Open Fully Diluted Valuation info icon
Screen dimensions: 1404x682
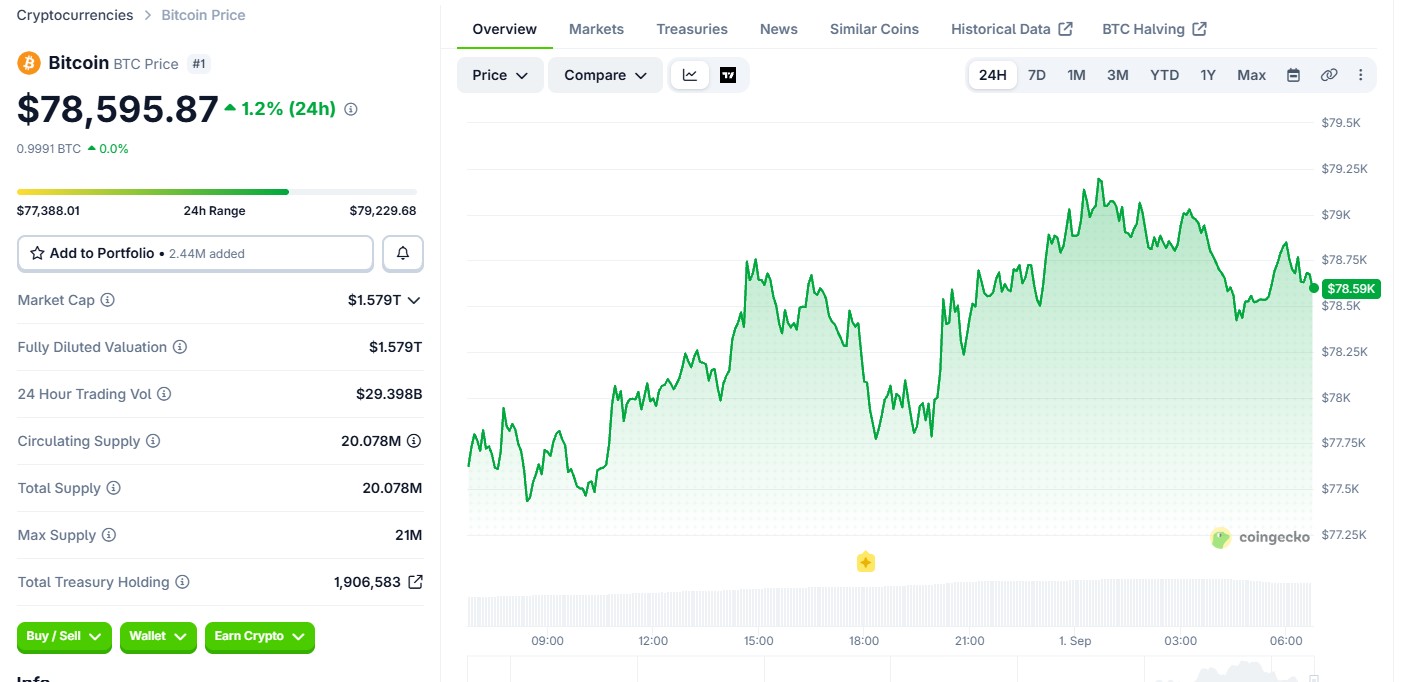coord(180,347)
